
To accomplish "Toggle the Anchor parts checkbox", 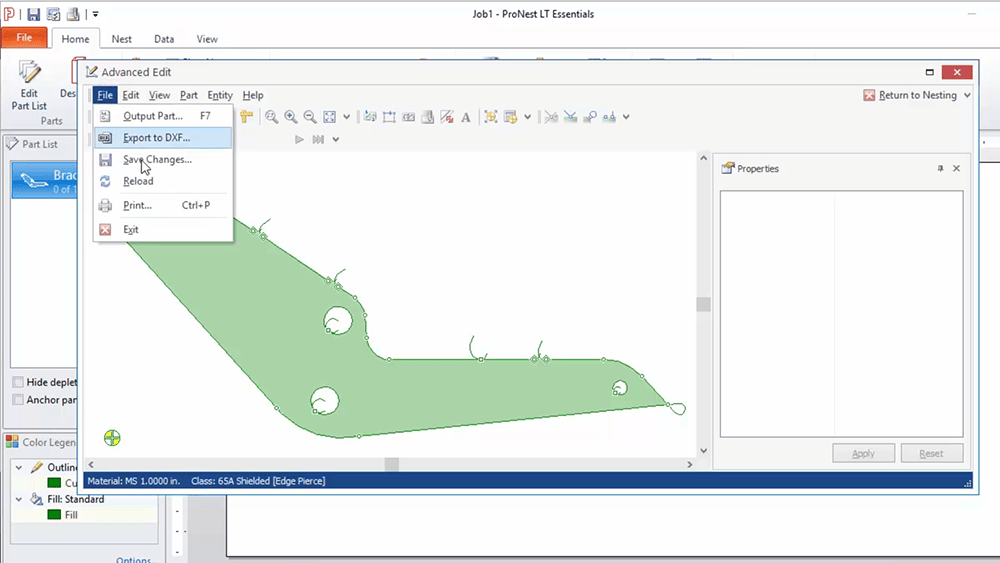I will click(18, 400).
